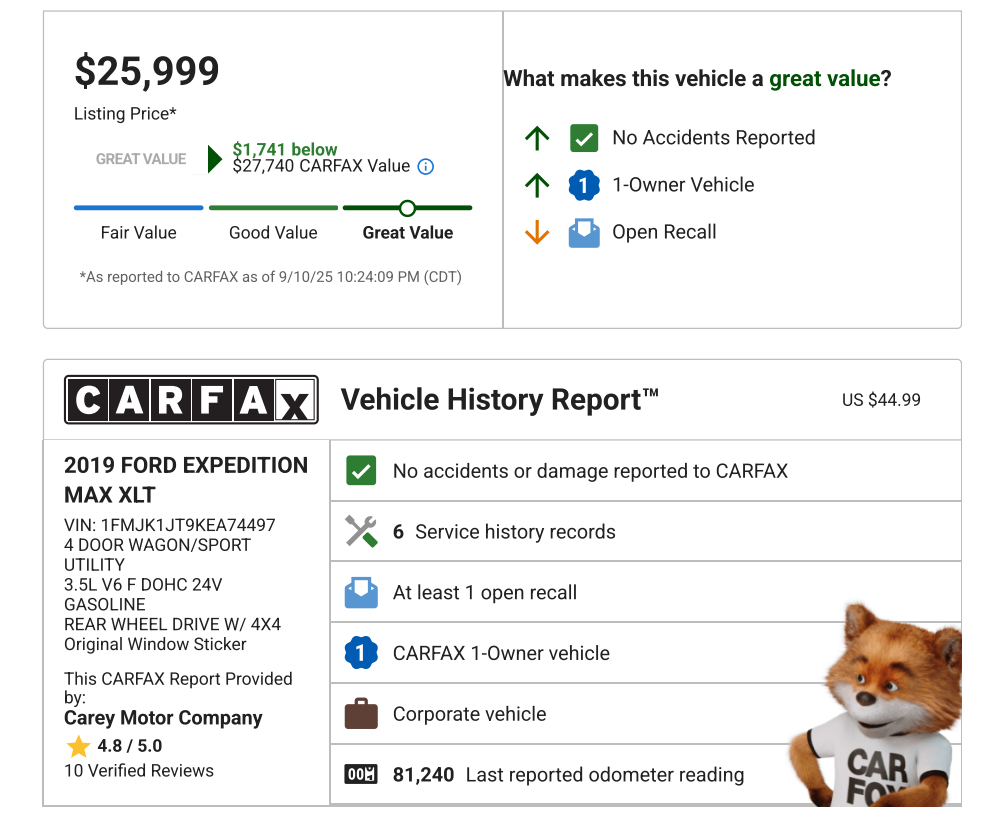
Task: Click the odometer reading icon
Action: (361, 775)
